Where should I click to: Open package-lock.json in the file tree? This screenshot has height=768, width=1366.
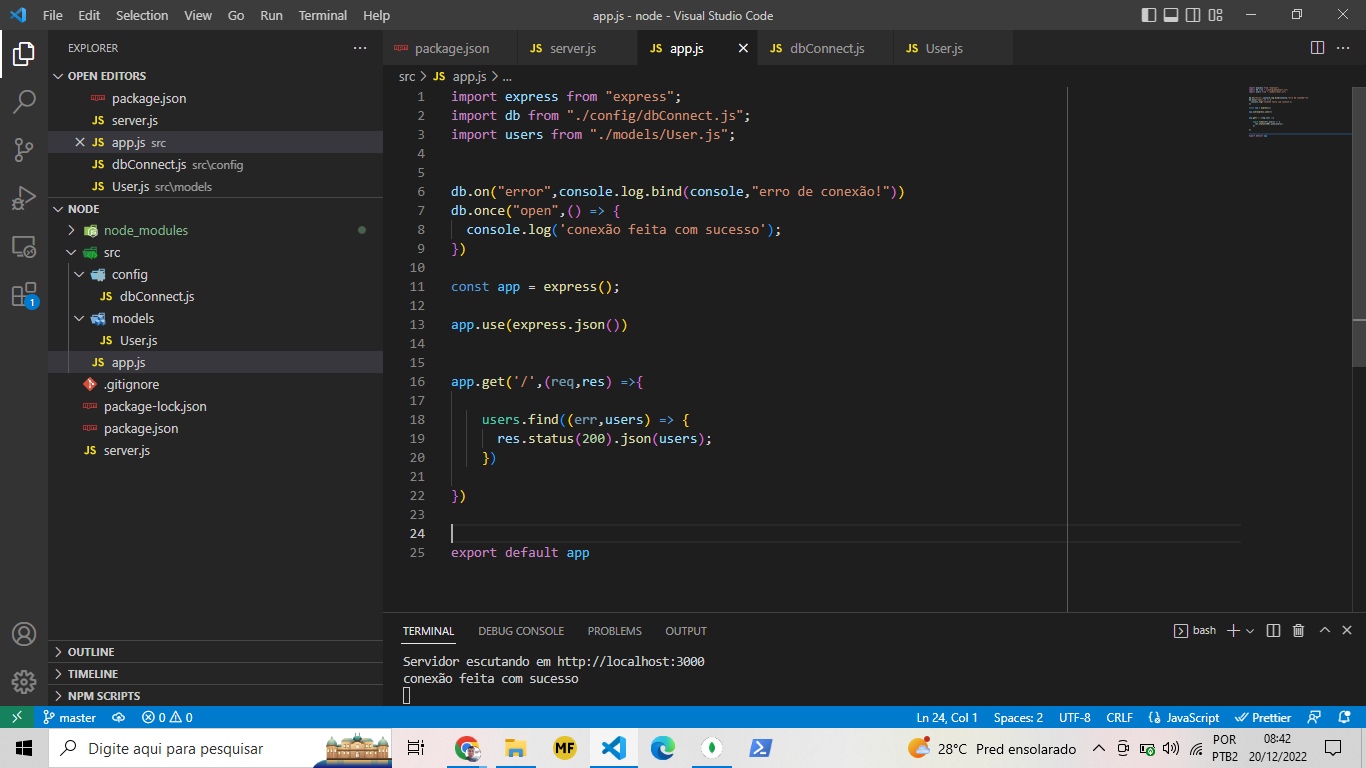point(215,406)
